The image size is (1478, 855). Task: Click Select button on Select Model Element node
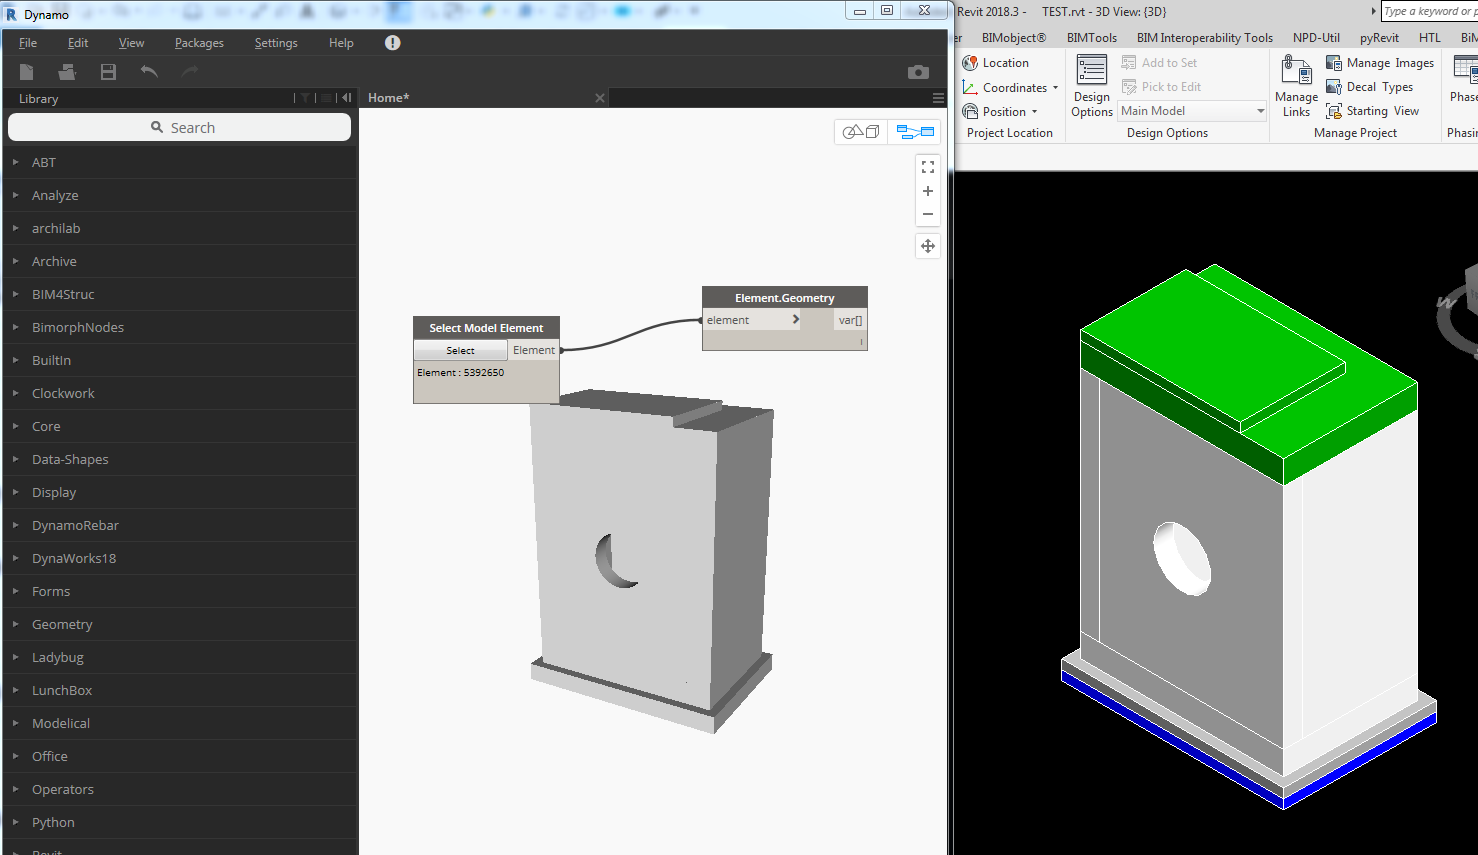[x=461, y=350]
